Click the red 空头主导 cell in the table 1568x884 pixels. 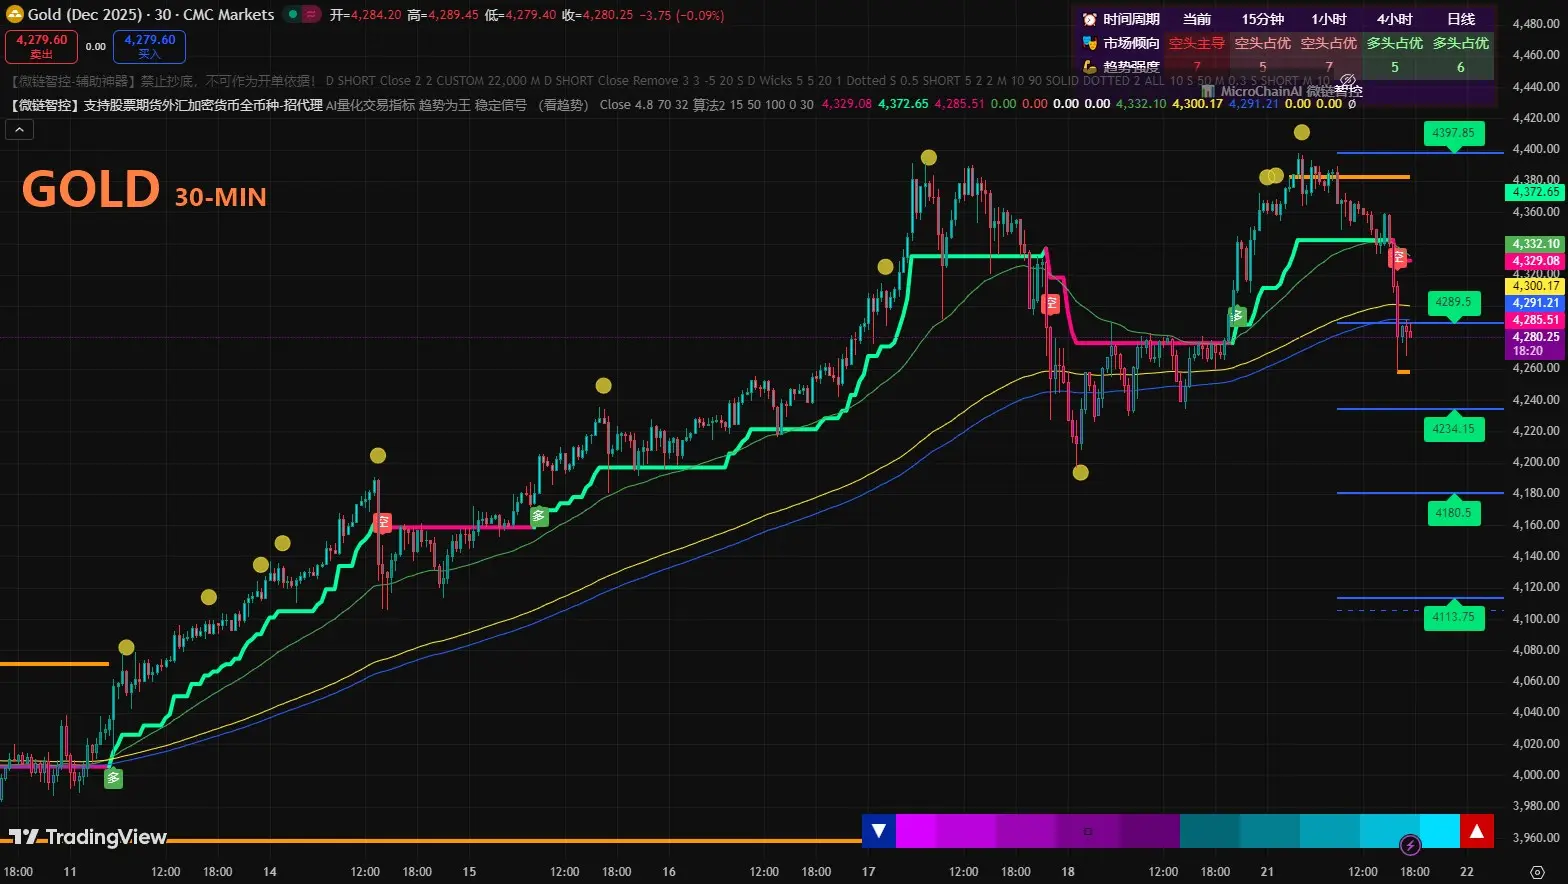click(x=1197, y=43)
